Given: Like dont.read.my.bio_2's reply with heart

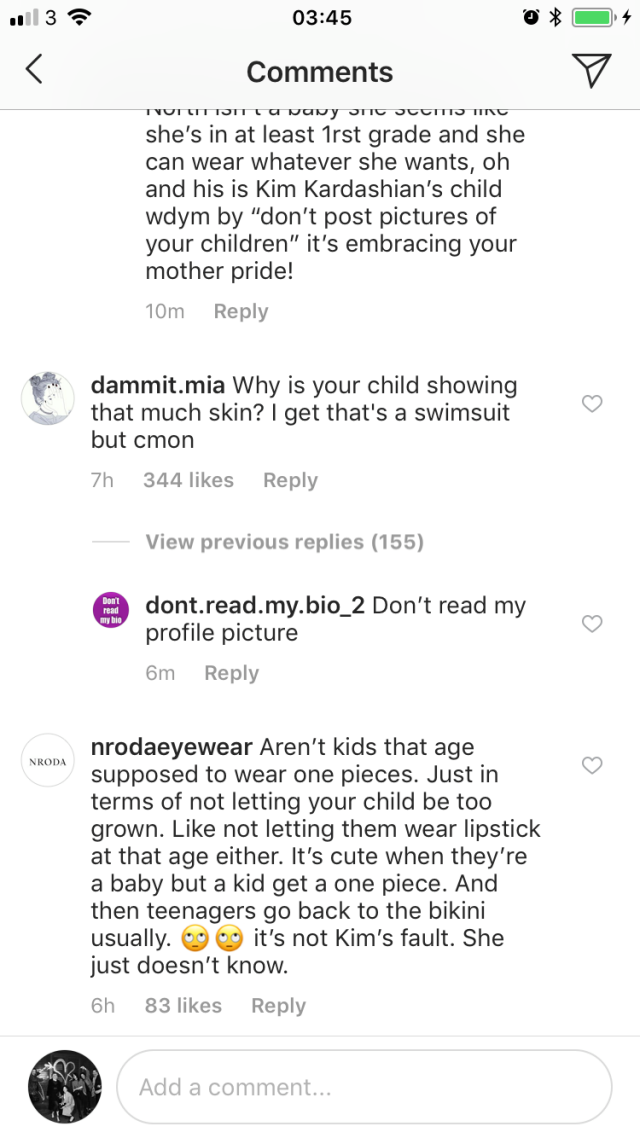Looking at the screenshot, I should pos(592,623).
